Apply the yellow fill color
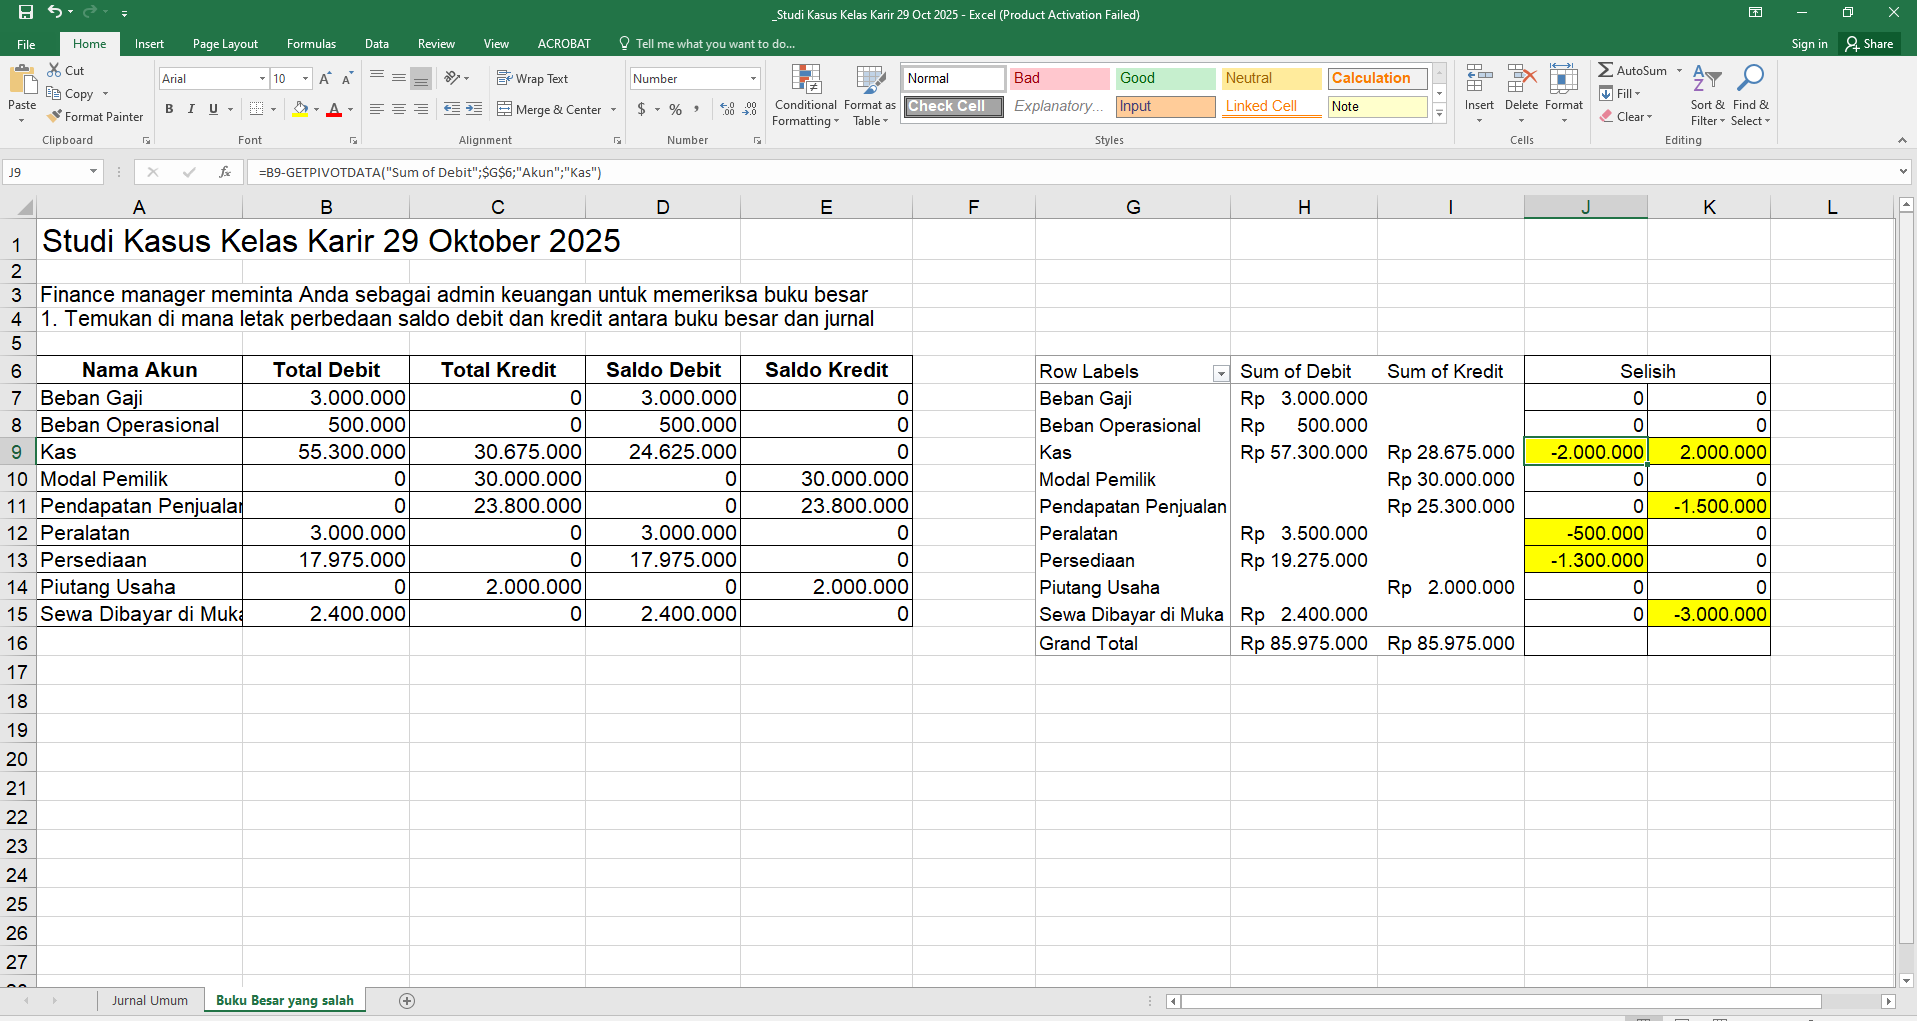 [x=299, y=109]
